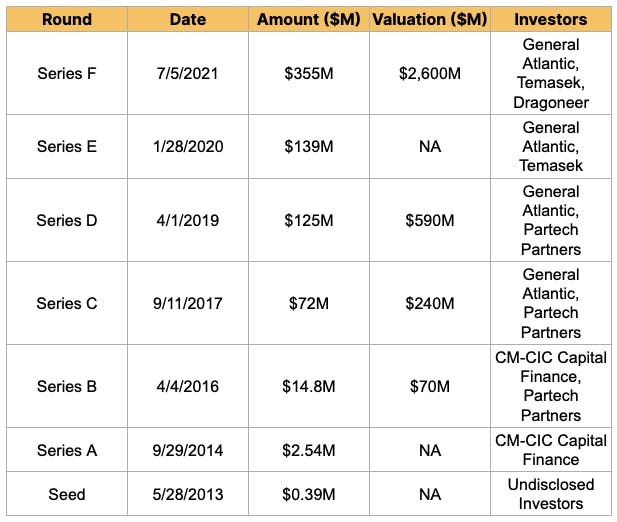
Task: Click the Undisclosed Investors cell
Action: click(550, 494)
